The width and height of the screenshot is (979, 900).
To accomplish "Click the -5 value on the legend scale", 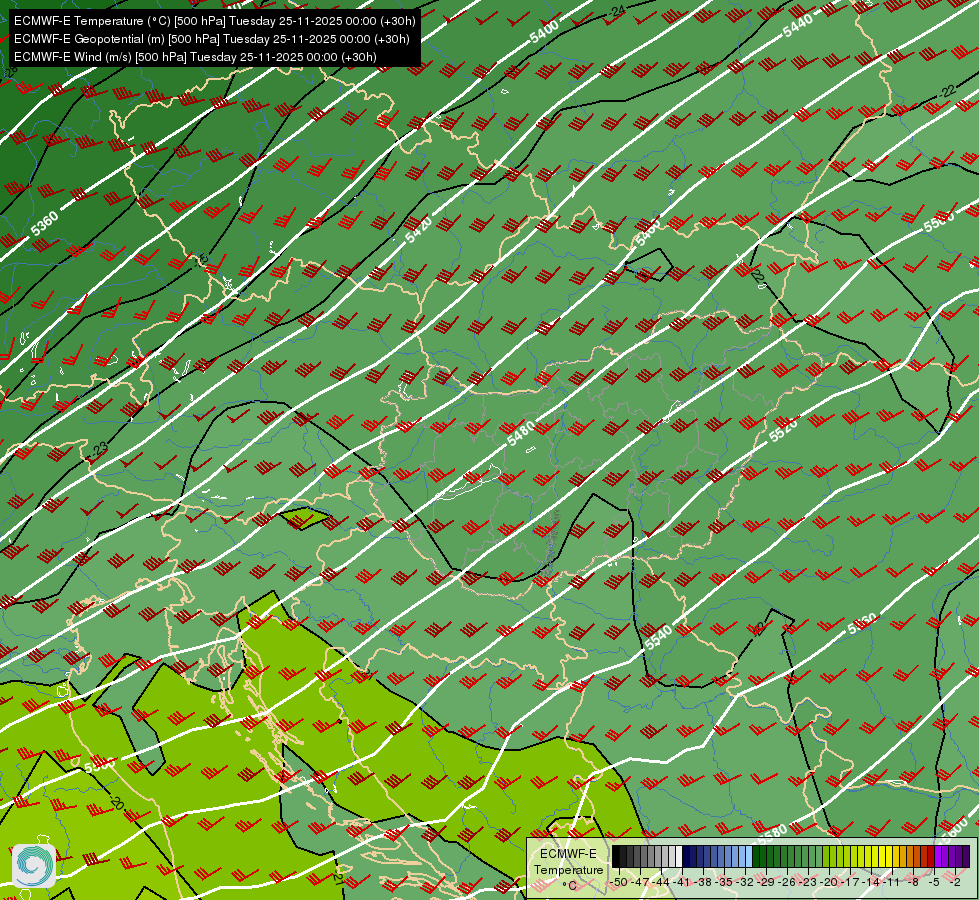I will (934, 882).
